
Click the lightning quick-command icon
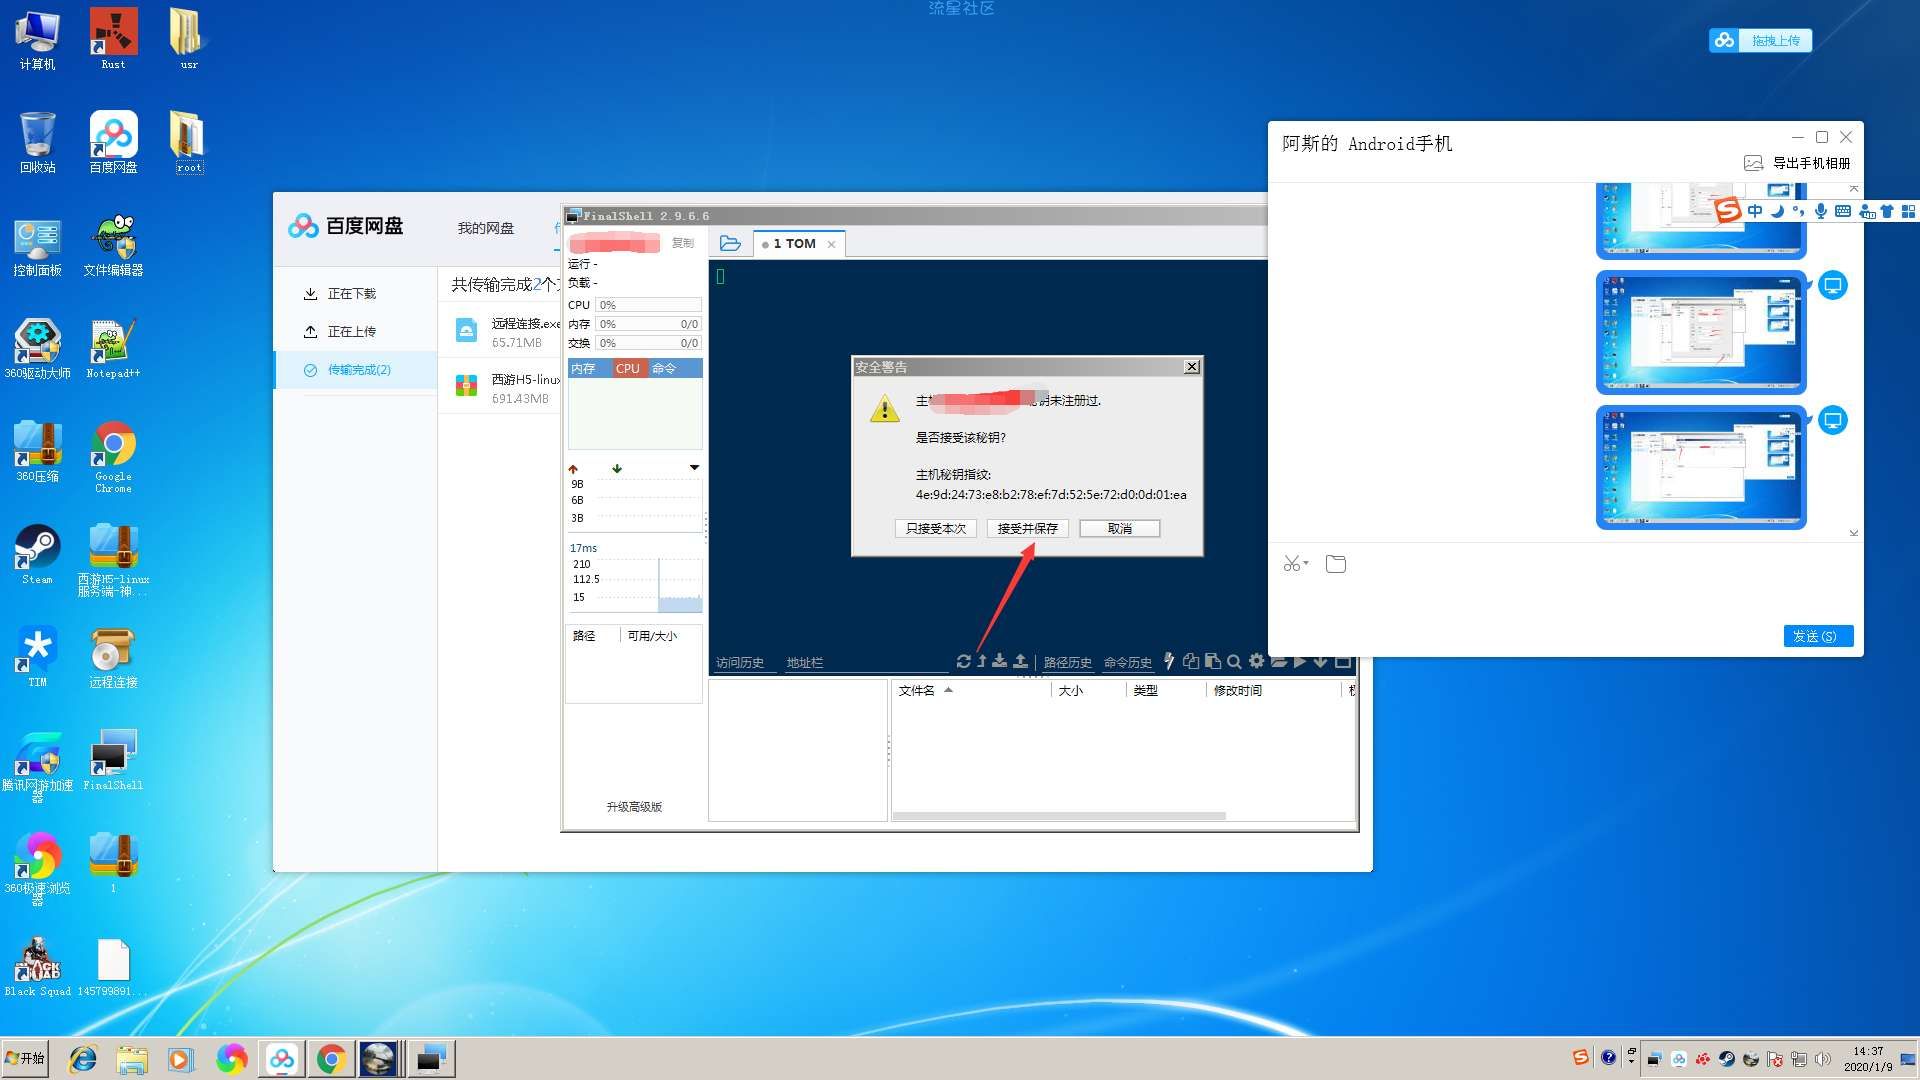point(1169,661)
